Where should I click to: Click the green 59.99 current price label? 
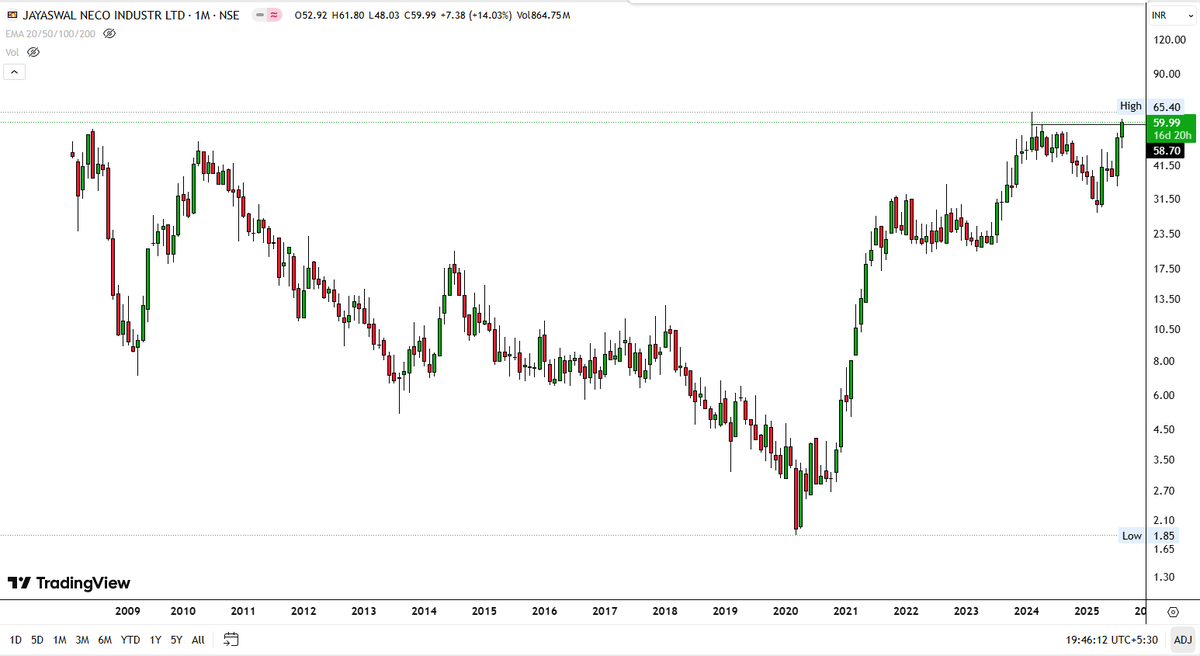[x=1167, y=122]
